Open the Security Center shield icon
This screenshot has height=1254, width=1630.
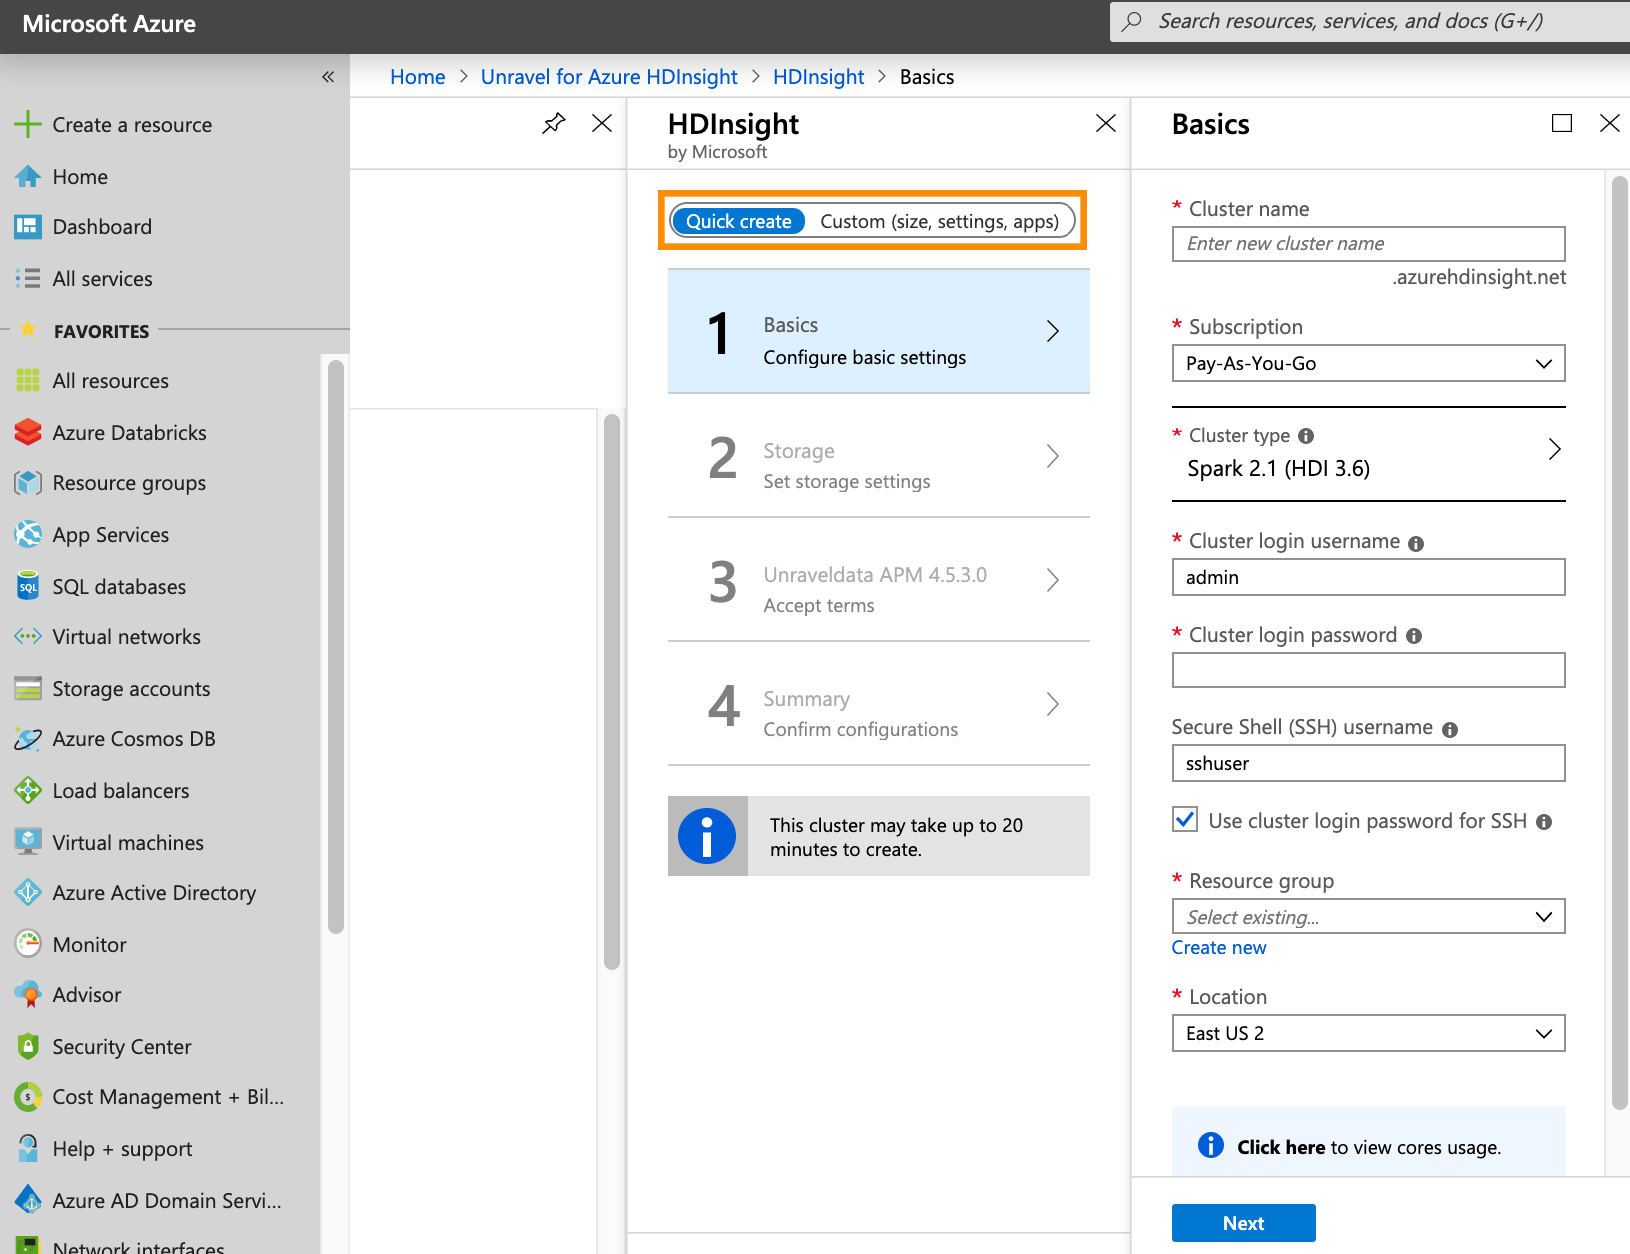point(28,1046)
